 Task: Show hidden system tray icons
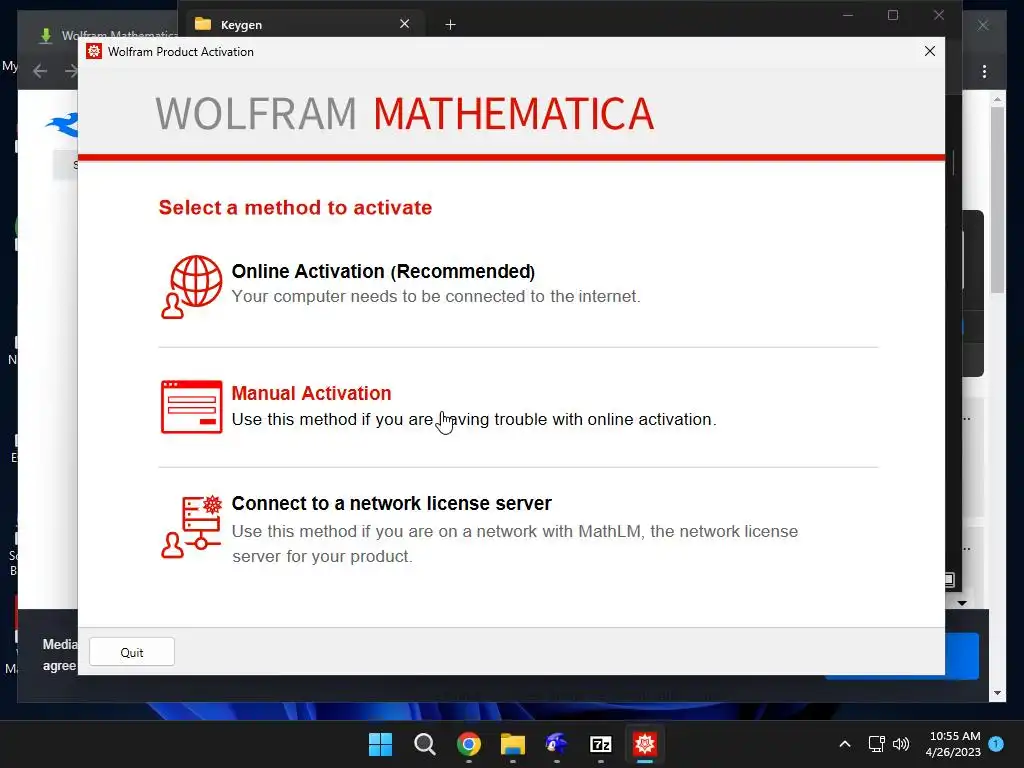pyautogui.click(x=844, y=744)
